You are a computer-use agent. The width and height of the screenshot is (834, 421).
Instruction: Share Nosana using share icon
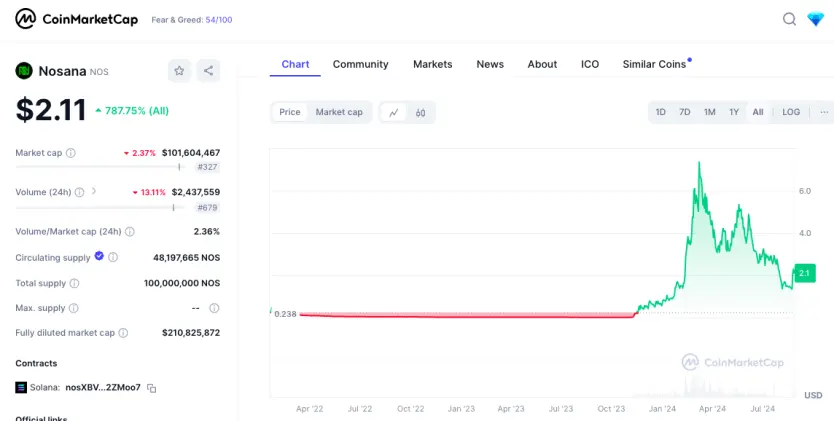(208, 71)
